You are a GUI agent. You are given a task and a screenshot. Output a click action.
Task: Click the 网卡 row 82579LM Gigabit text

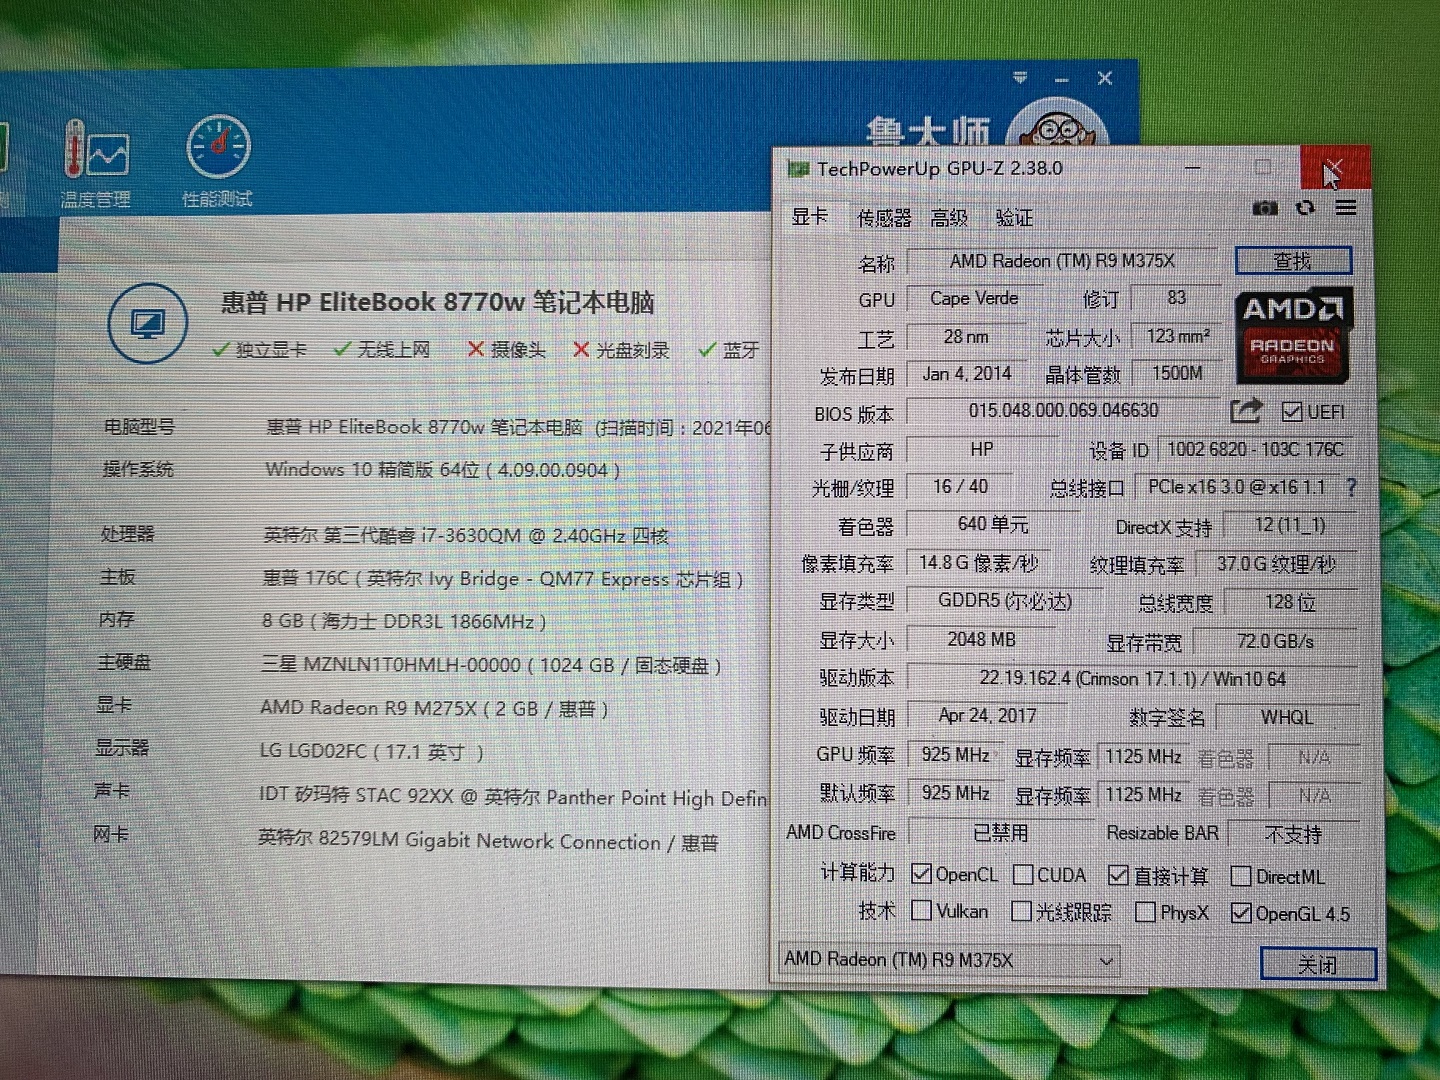tap(487, 841)
